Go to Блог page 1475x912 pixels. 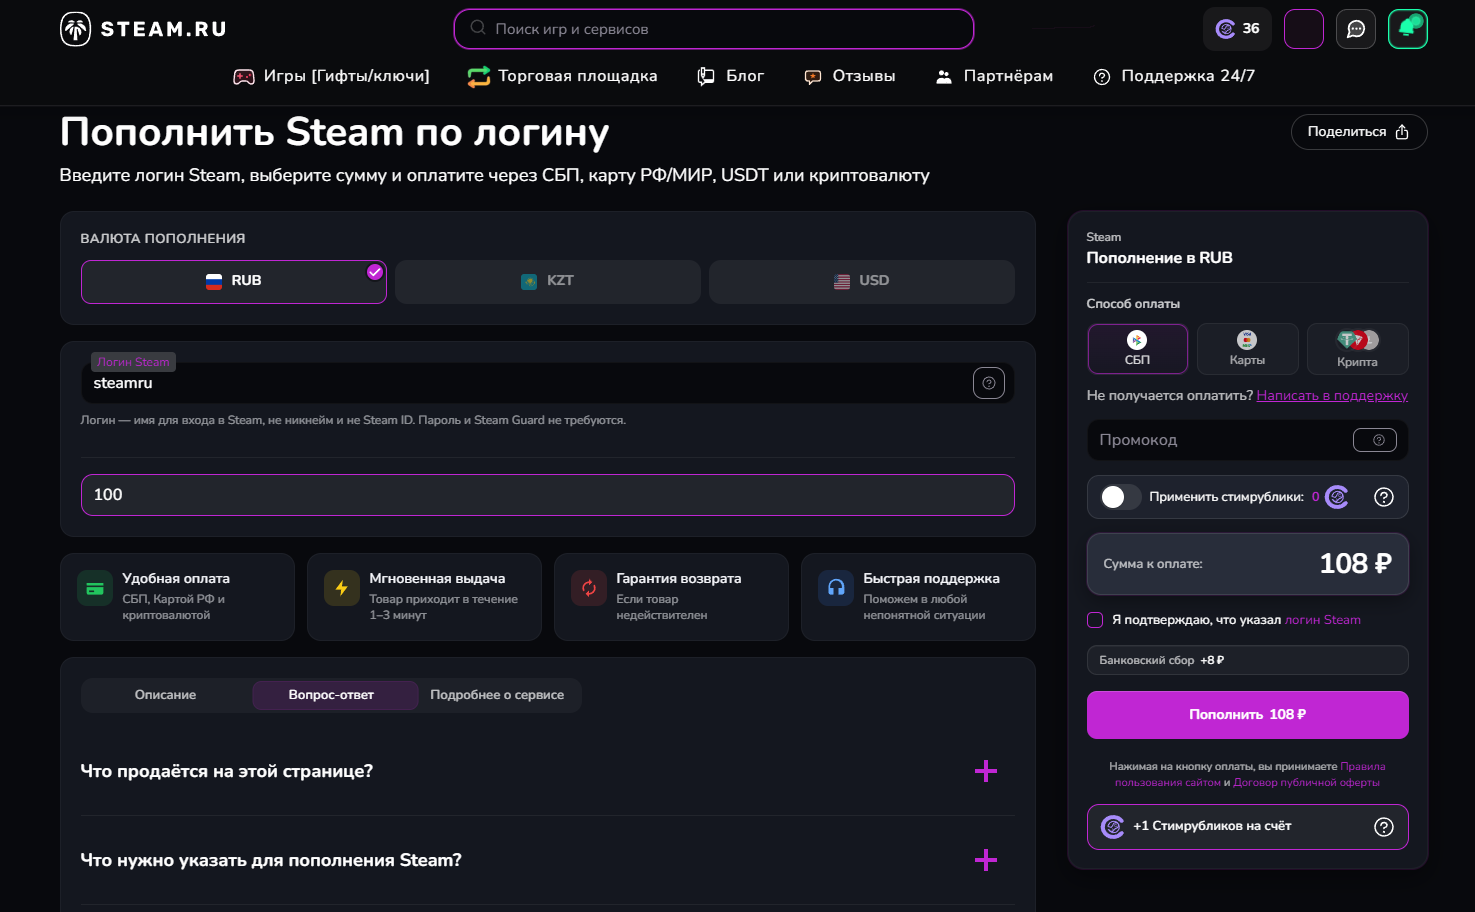click(730, 76)
